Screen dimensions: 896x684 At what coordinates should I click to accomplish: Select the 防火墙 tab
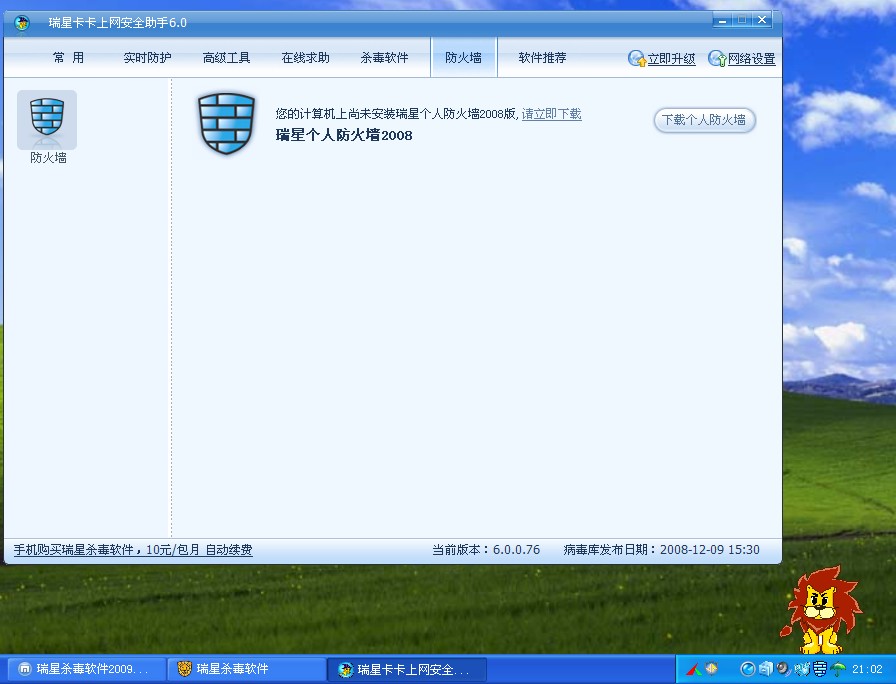463,57
